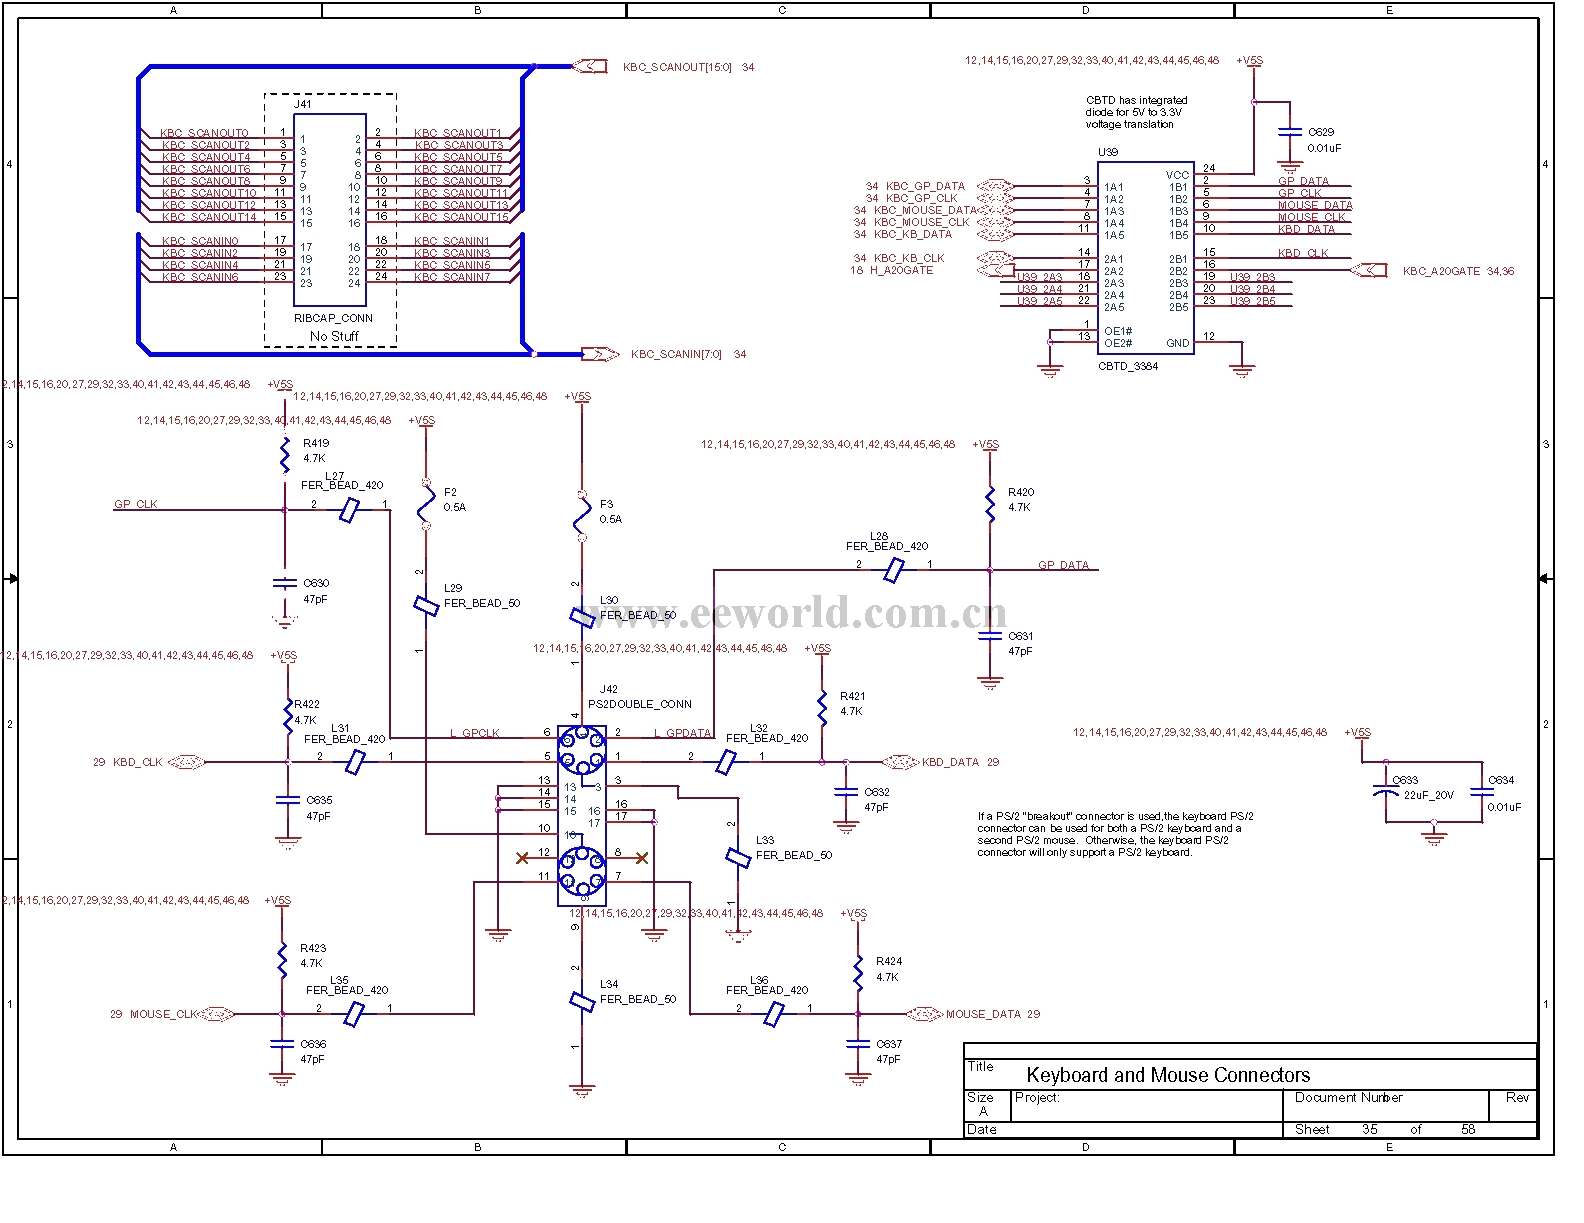This screenshot has width=1584, height=1223.
Task: Click the R420 resistor label
Action: click(x=1021, y=492)
